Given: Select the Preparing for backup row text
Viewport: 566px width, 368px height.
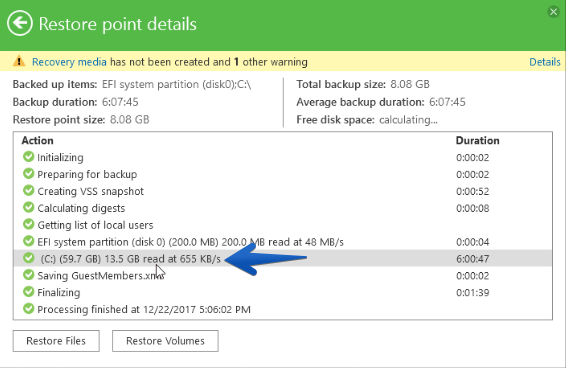Looking at the screenshot, I should pos(87,174).
